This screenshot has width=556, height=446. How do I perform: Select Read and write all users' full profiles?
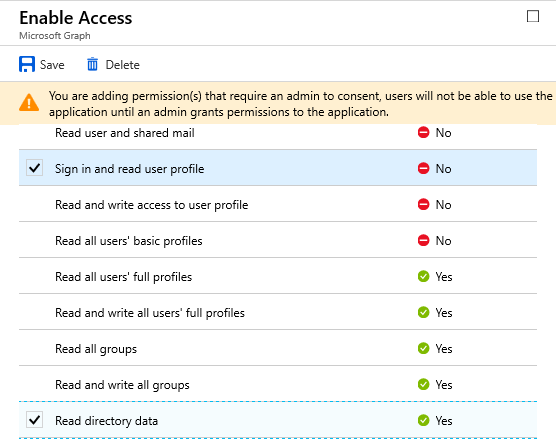click(x=278, y=312)
